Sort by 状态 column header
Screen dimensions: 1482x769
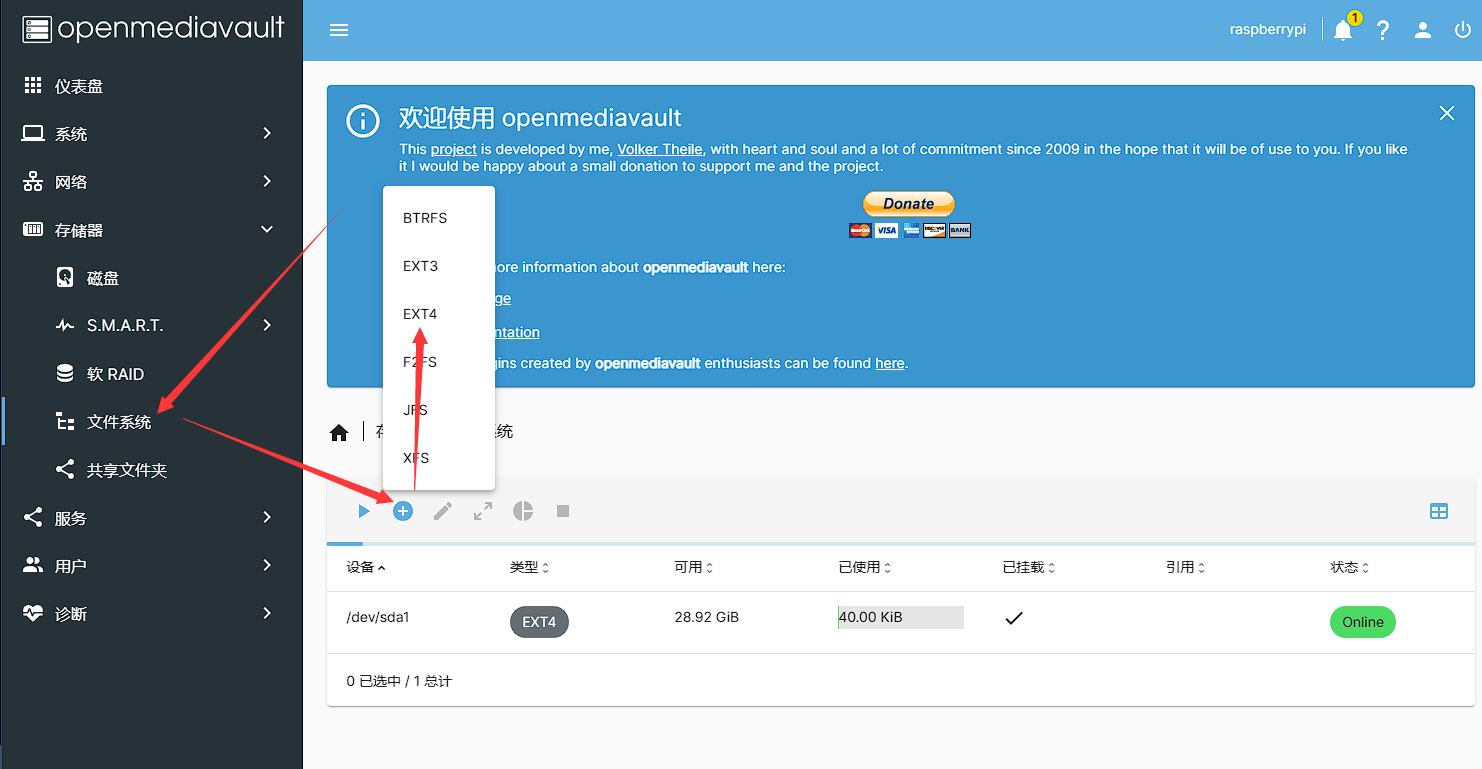[x=1350, y=567]
